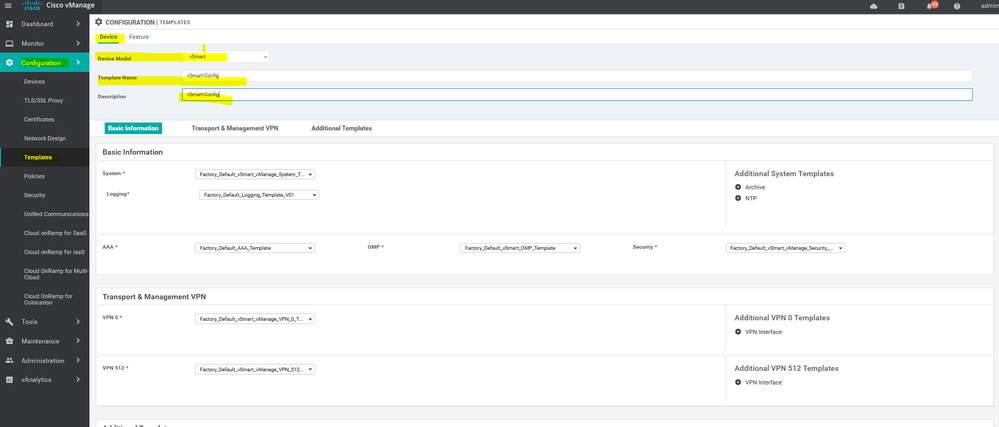Open the help question mark icon
This screenshot has height=427, width=999.
pos(957,6)
